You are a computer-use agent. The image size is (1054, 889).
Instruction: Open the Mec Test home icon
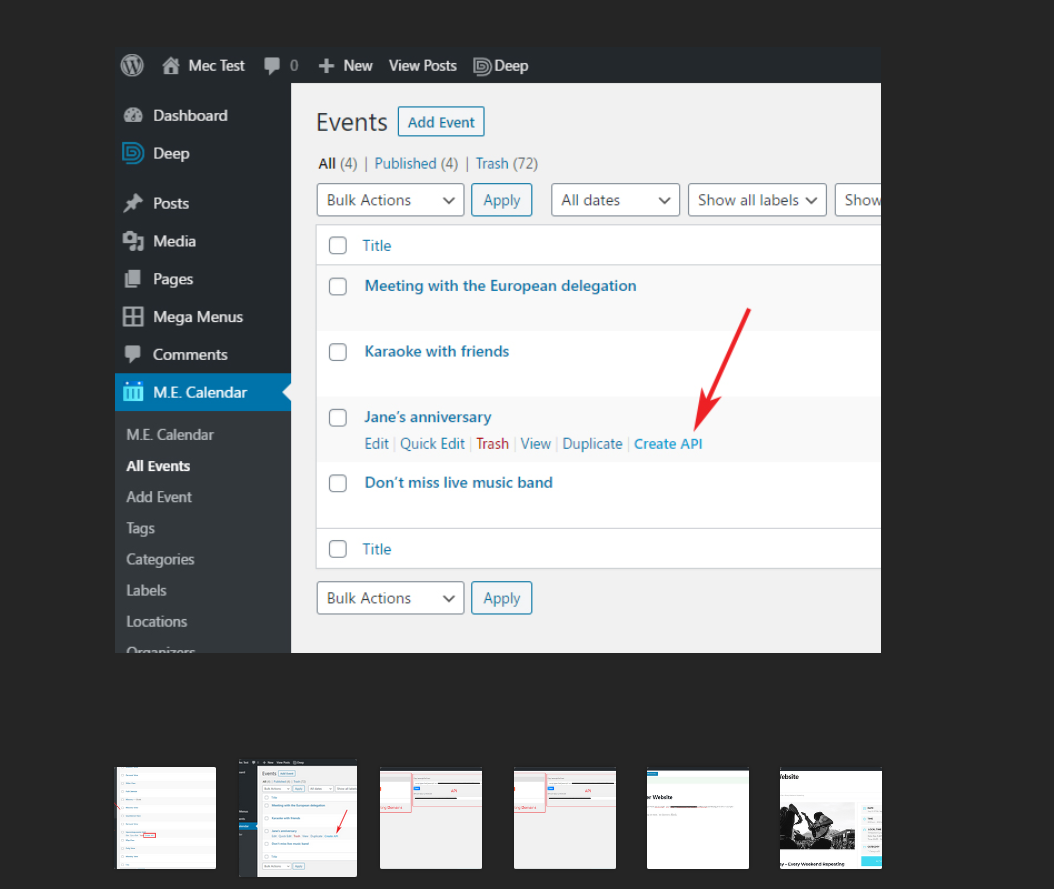point(170,65)
